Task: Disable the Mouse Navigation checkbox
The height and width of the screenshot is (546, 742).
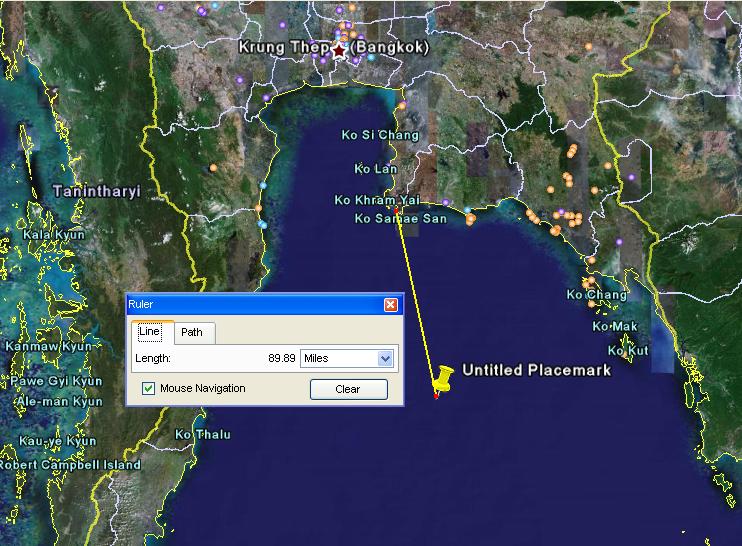Action: [149, 388]
